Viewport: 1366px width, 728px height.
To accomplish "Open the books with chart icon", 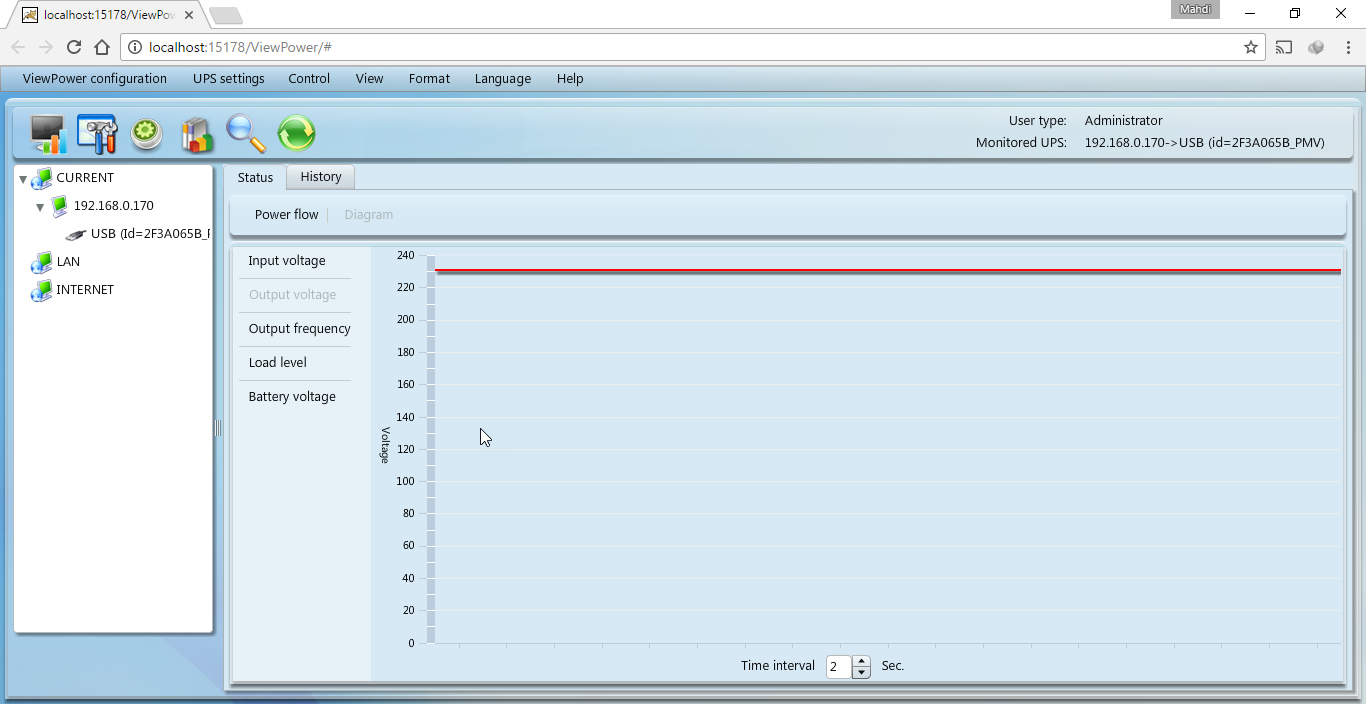I will 197,134.
